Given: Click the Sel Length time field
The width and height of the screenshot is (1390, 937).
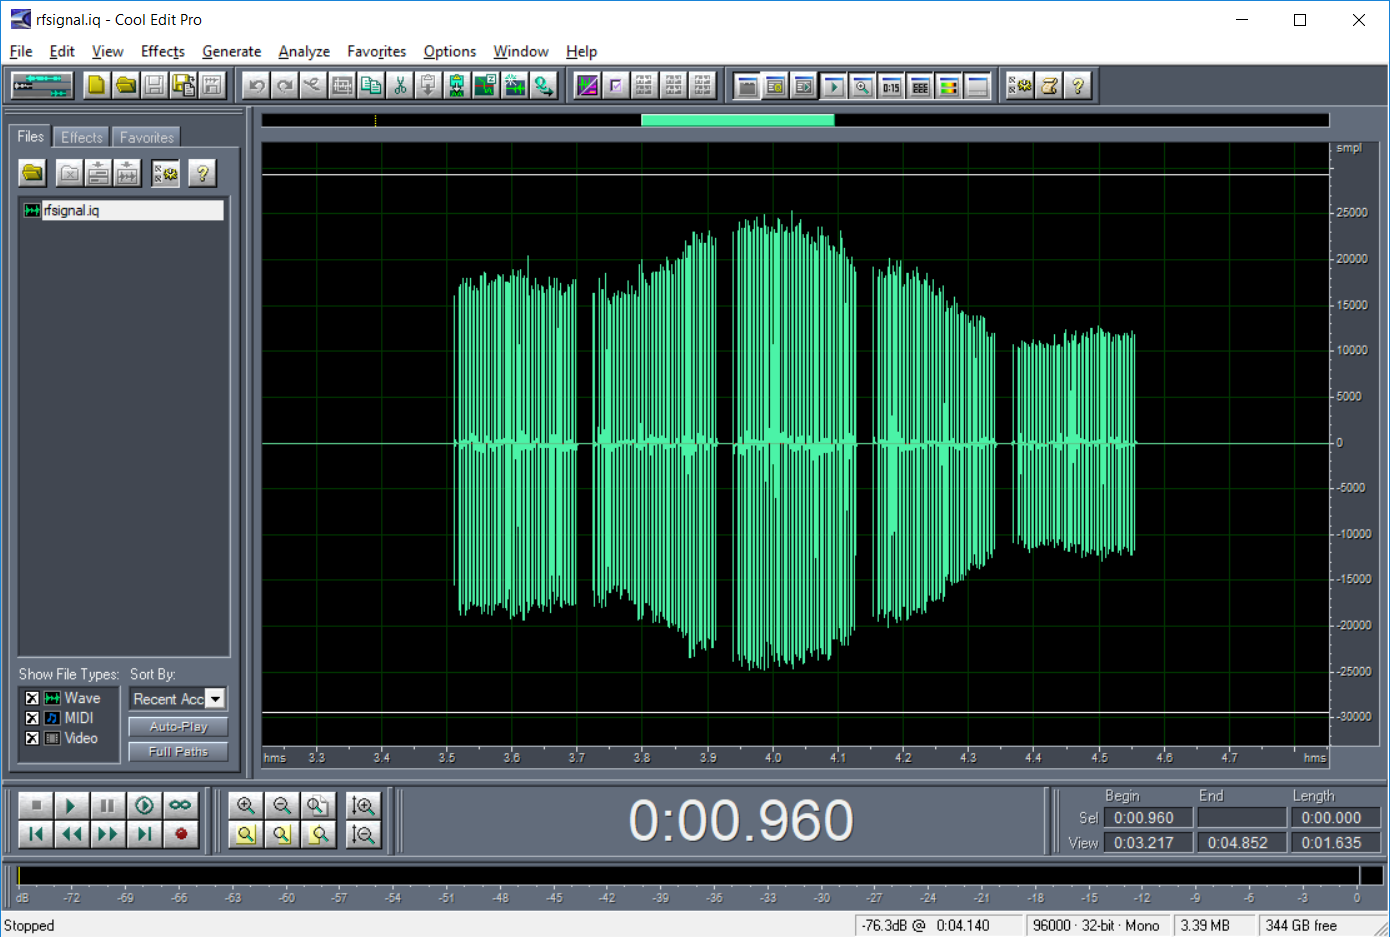Looking at the screenshot, I should tap(1335, 818).
